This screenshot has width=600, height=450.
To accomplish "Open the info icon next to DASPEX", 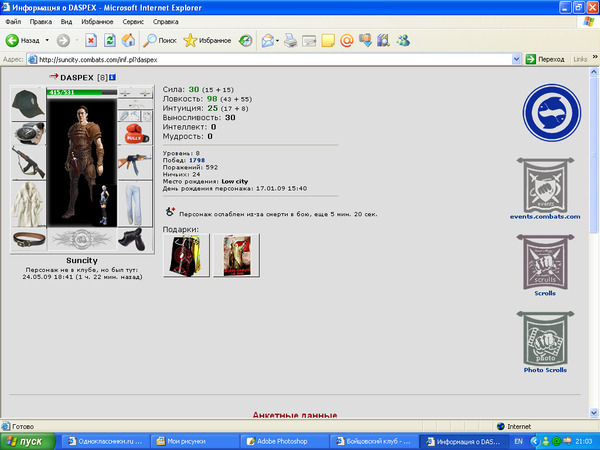I will coord(112,77).
